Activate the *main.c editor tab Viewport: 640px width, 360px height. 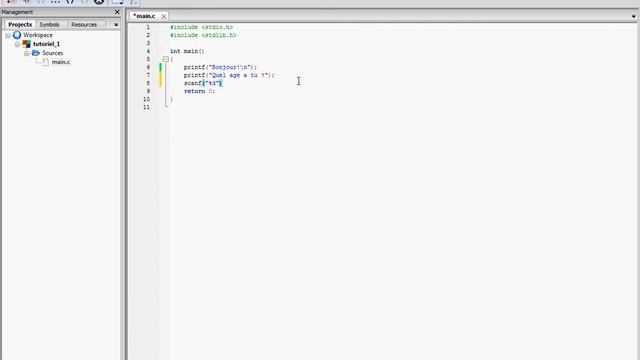click(144, 16)
